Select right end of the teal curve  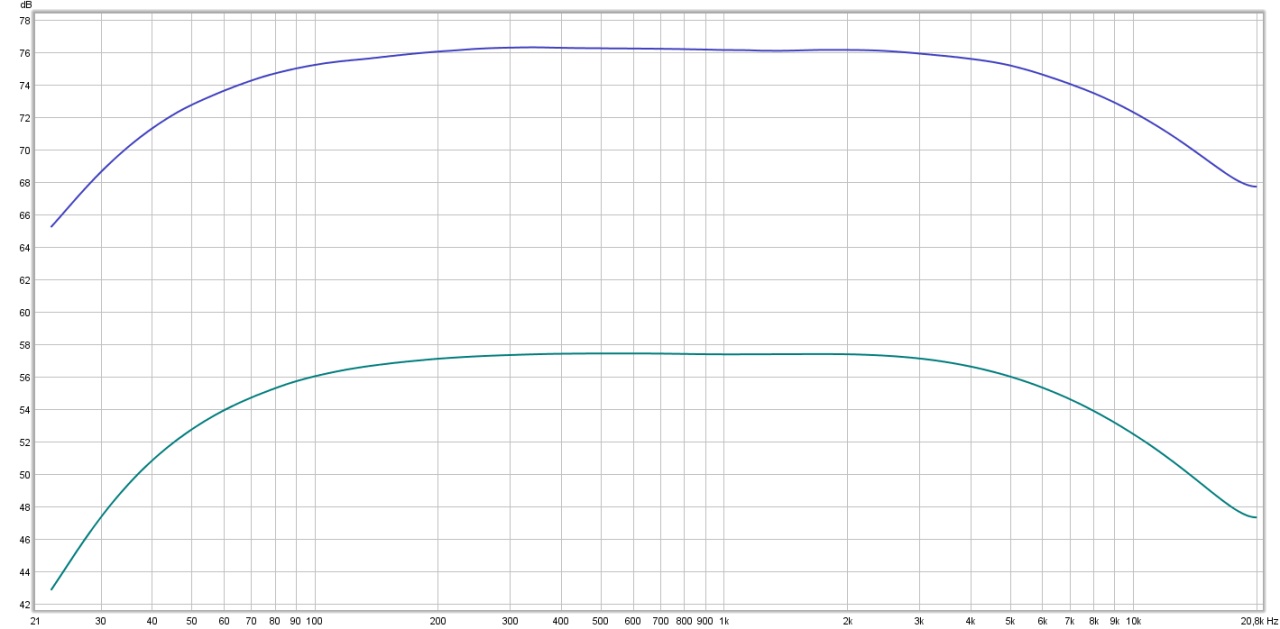(x=1256, y=517)
